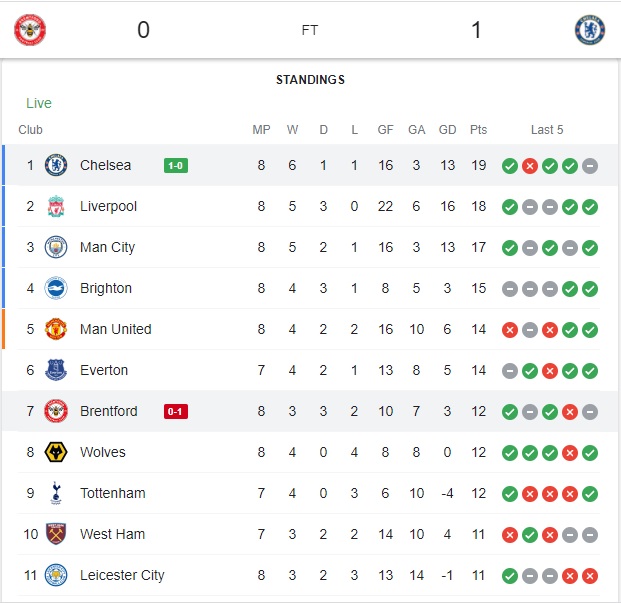
Task: Select the Man City badge in the table
Action: pos(56,247)
